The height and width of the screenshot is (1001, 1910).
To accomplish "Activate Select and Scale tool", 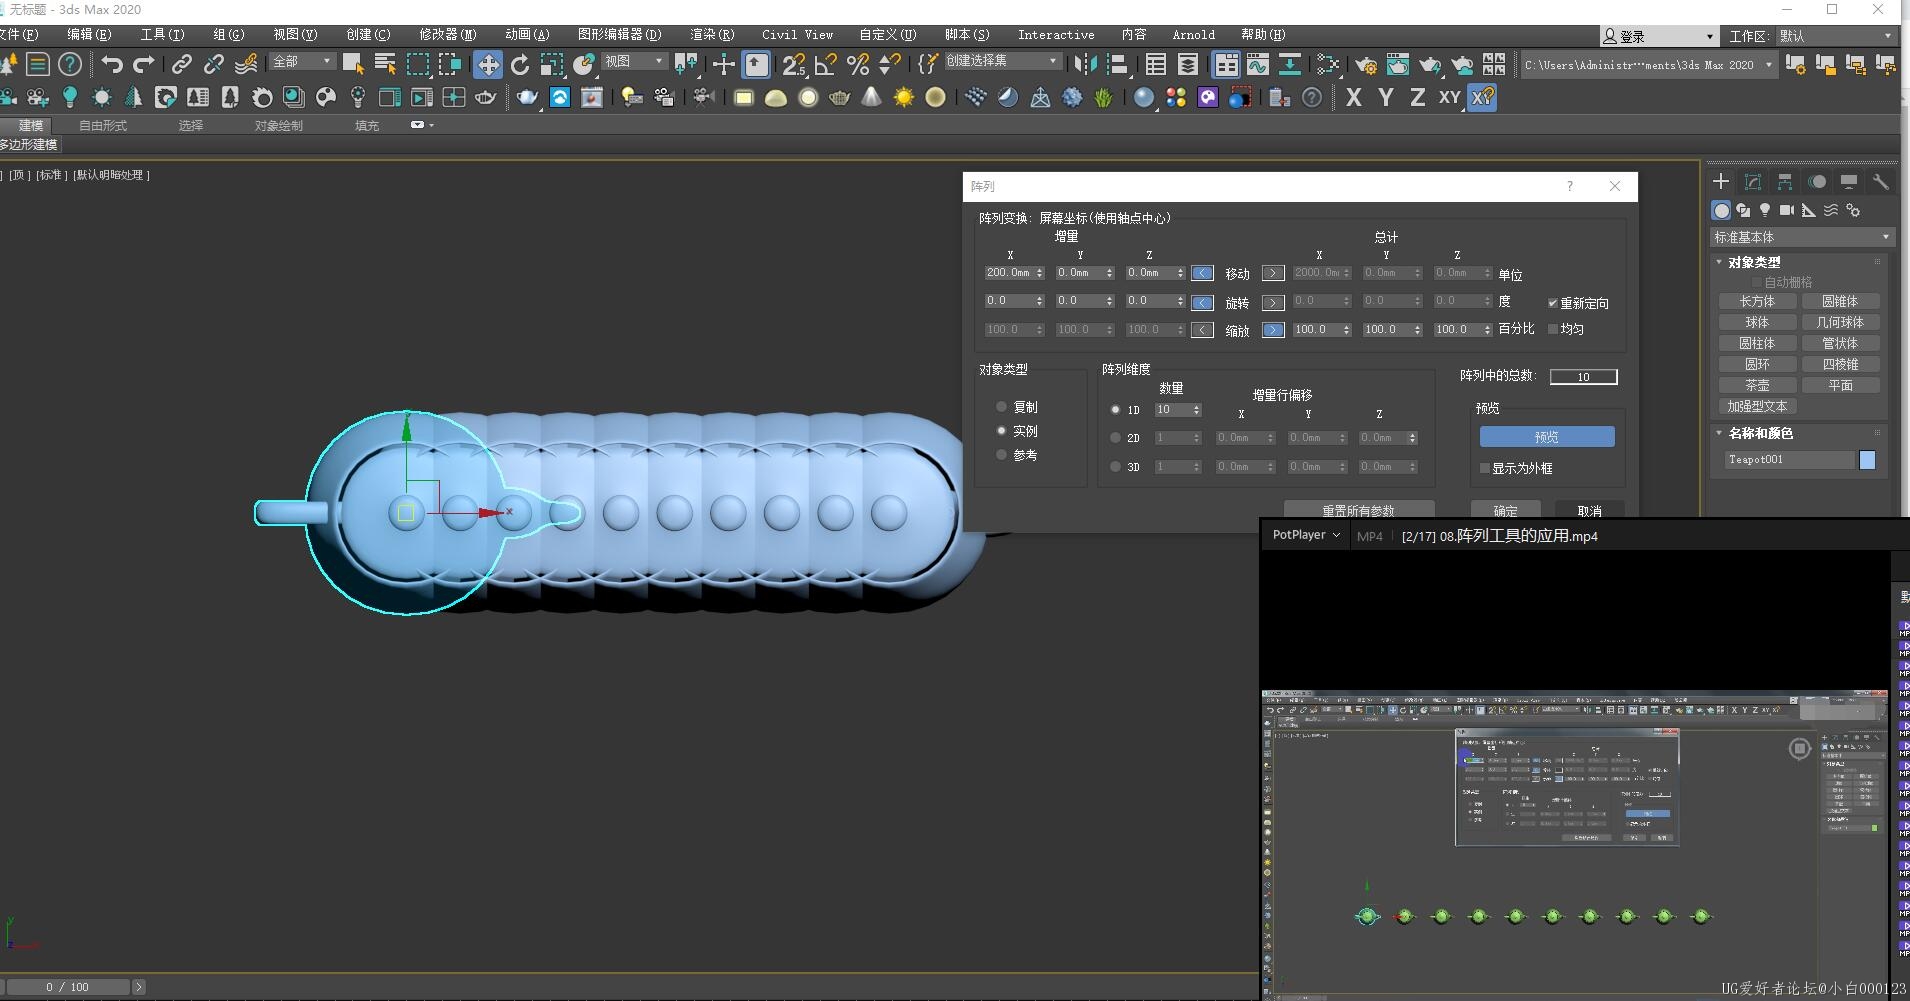I will (x=552, y=65).
